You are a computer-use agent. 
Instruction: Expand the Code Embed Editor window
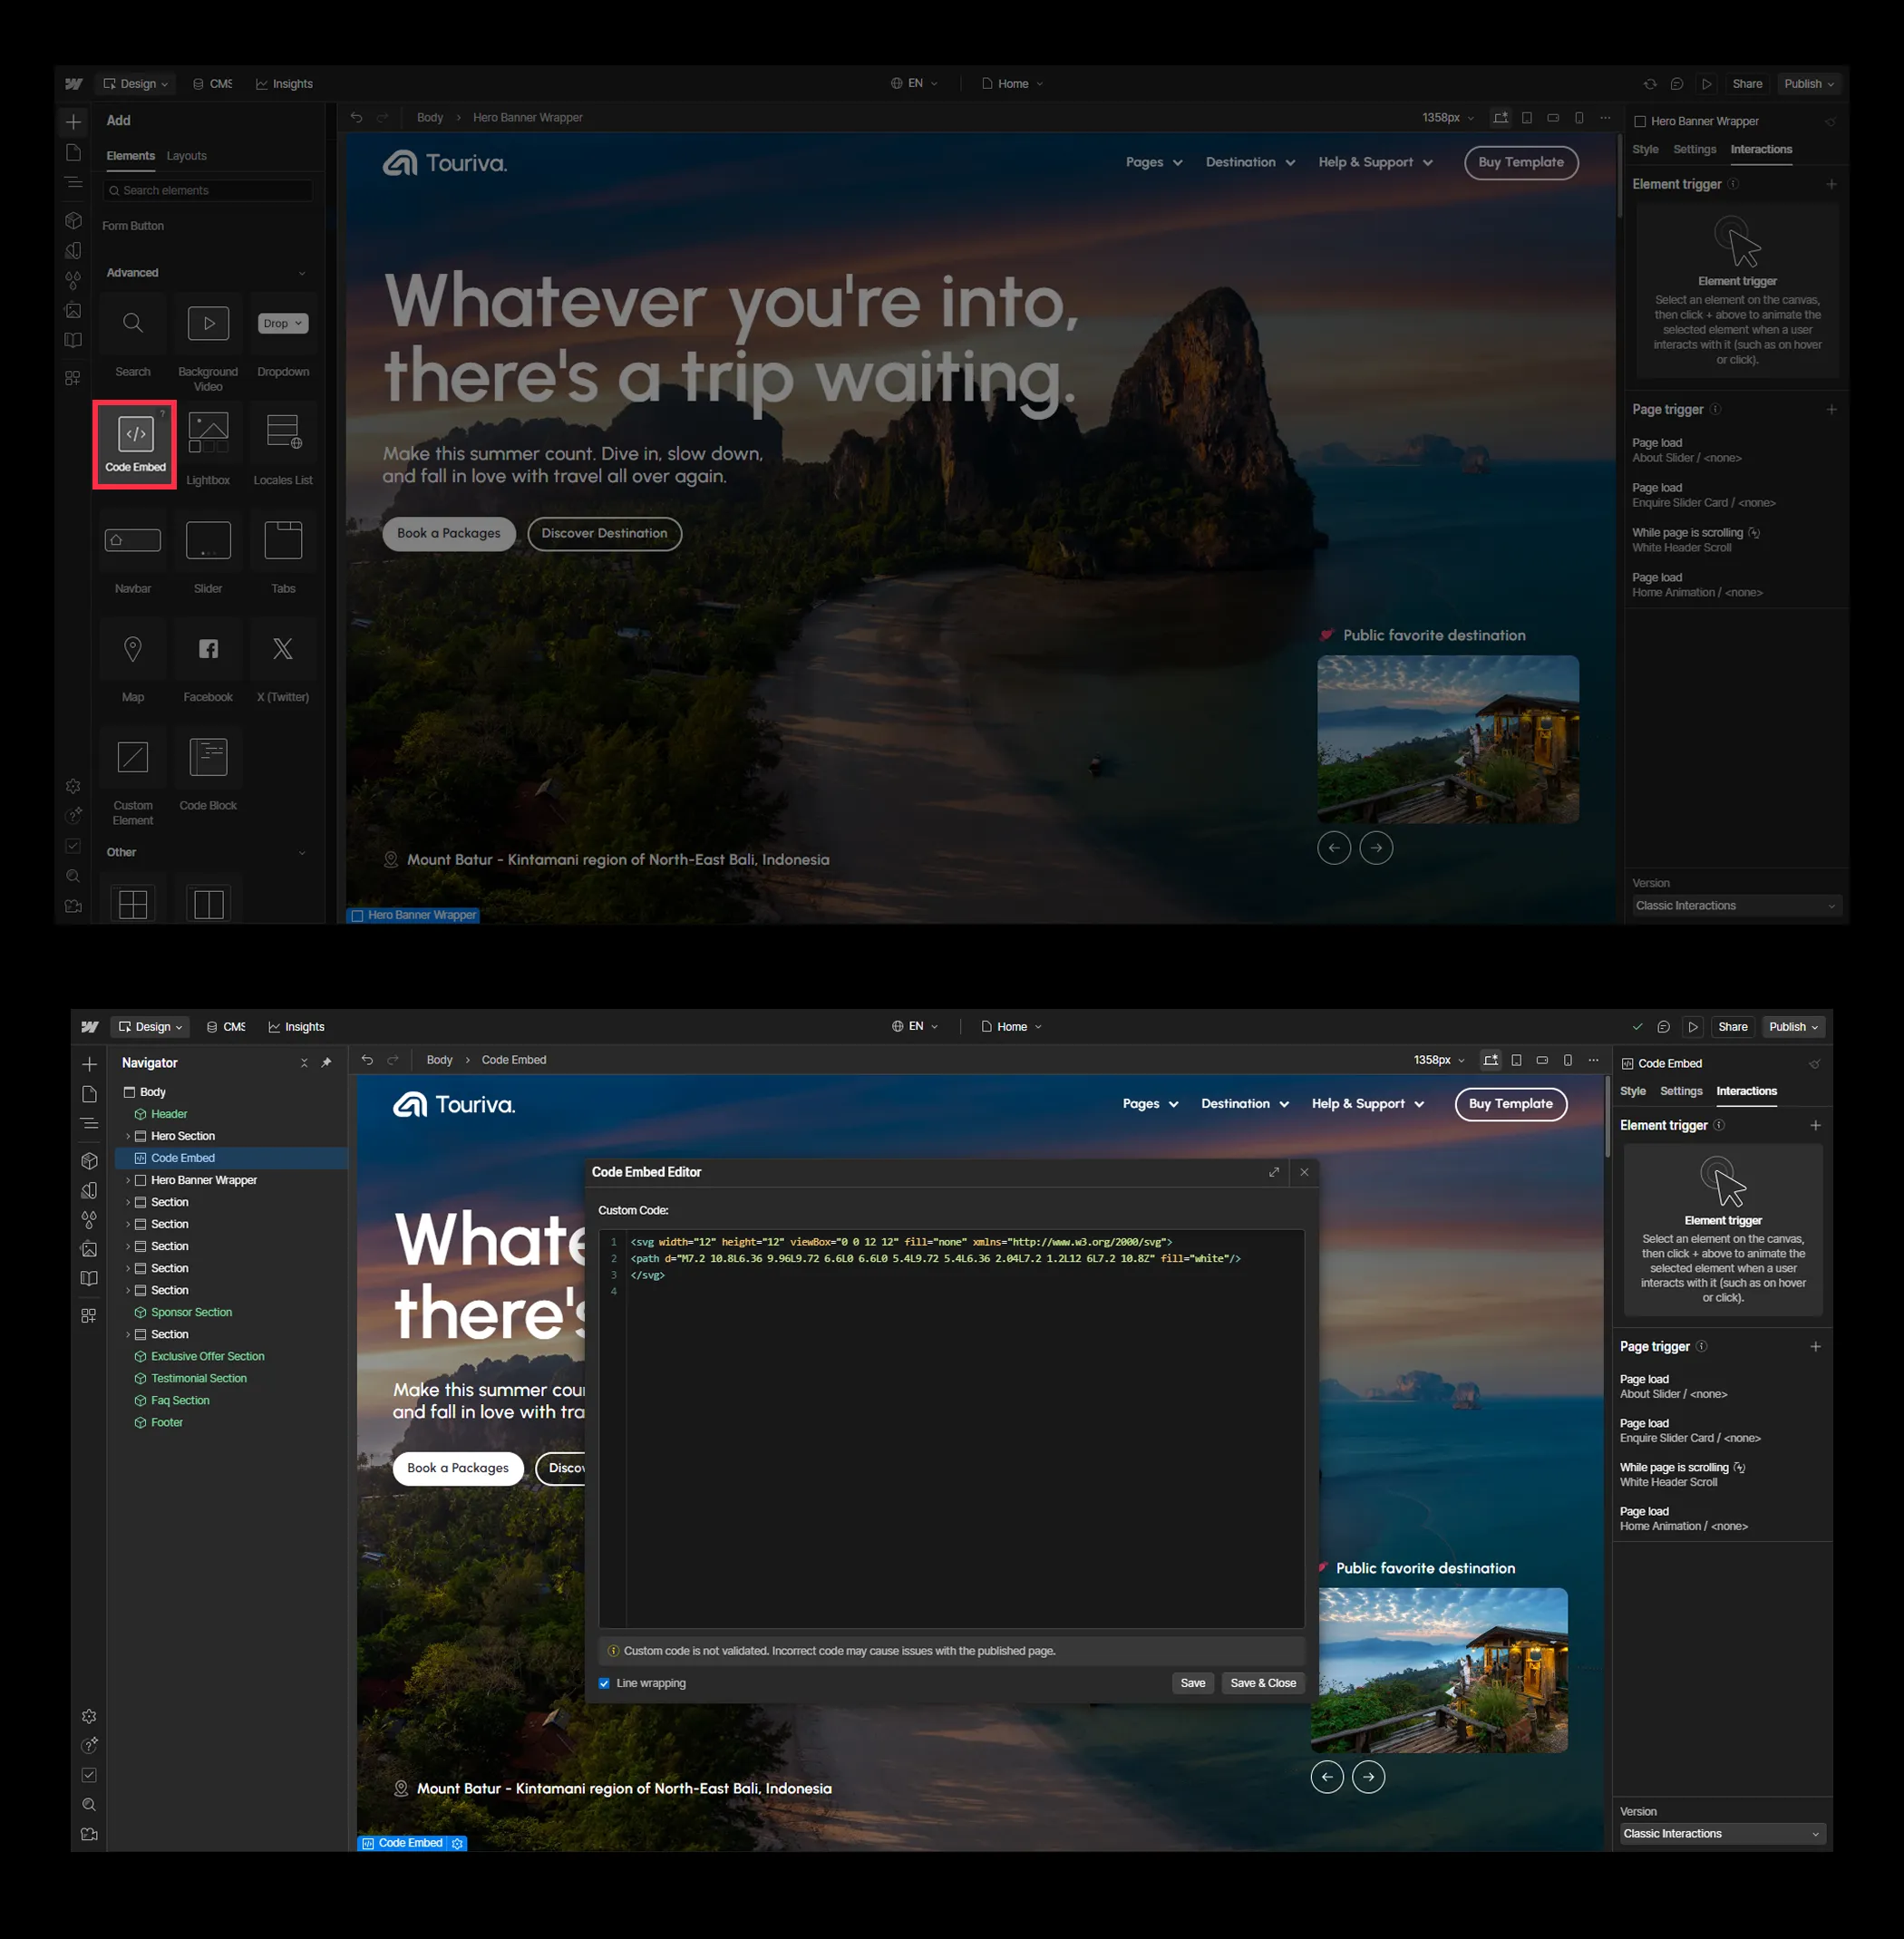(x=1273, y=1172)
